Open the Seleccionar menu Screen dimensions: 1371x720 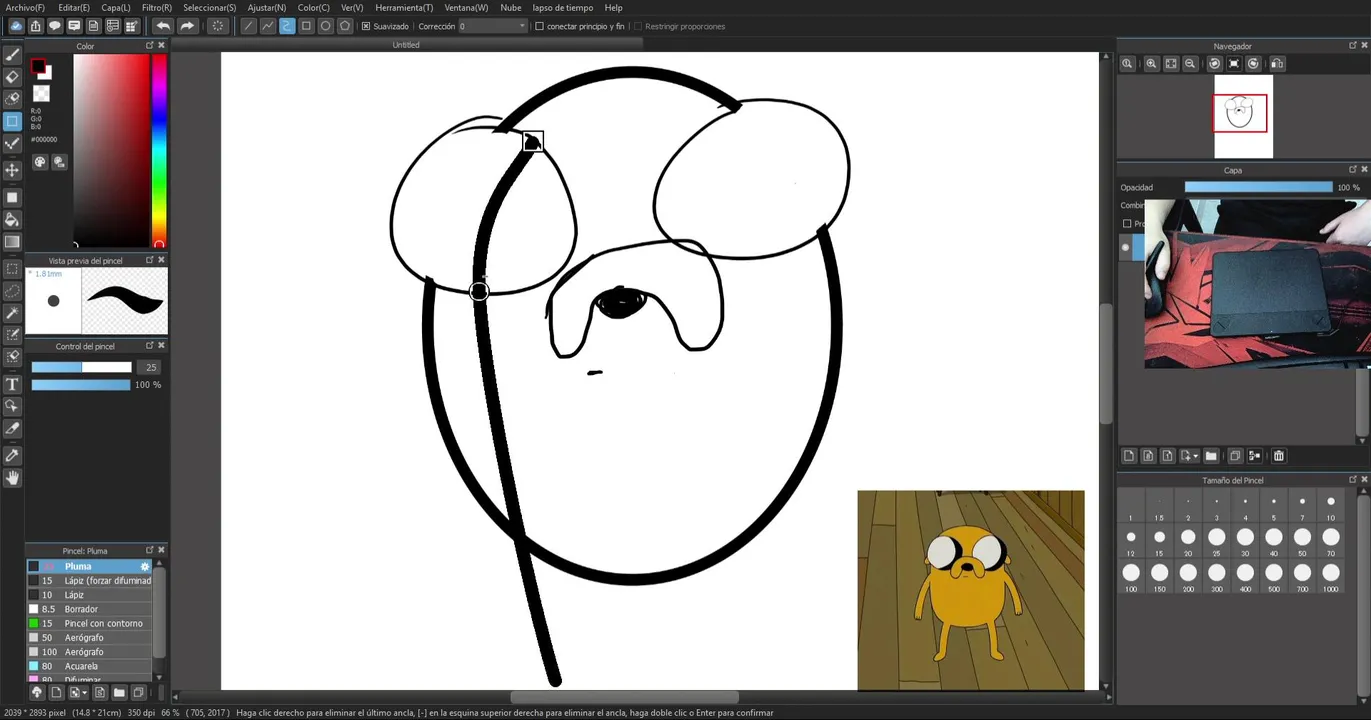point(209,8)
